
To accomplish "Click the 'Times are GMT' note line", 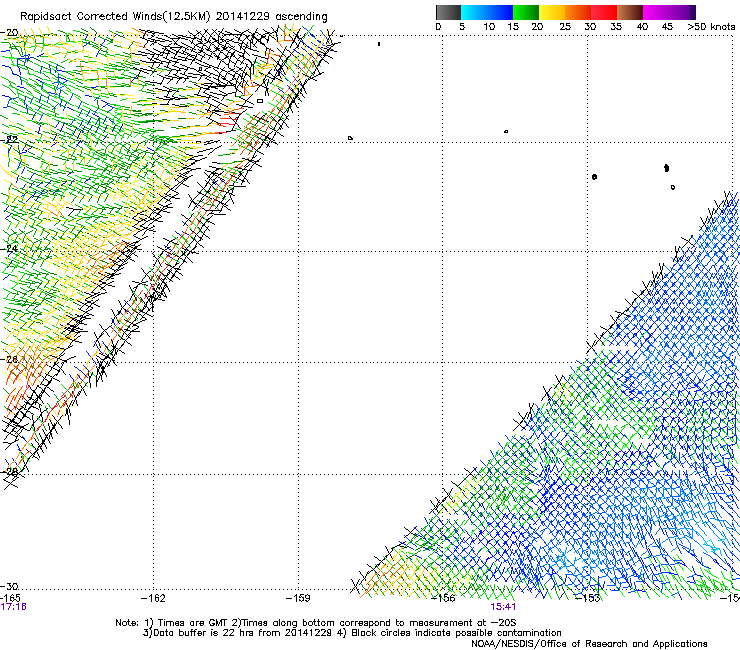I will pos(316,623).
